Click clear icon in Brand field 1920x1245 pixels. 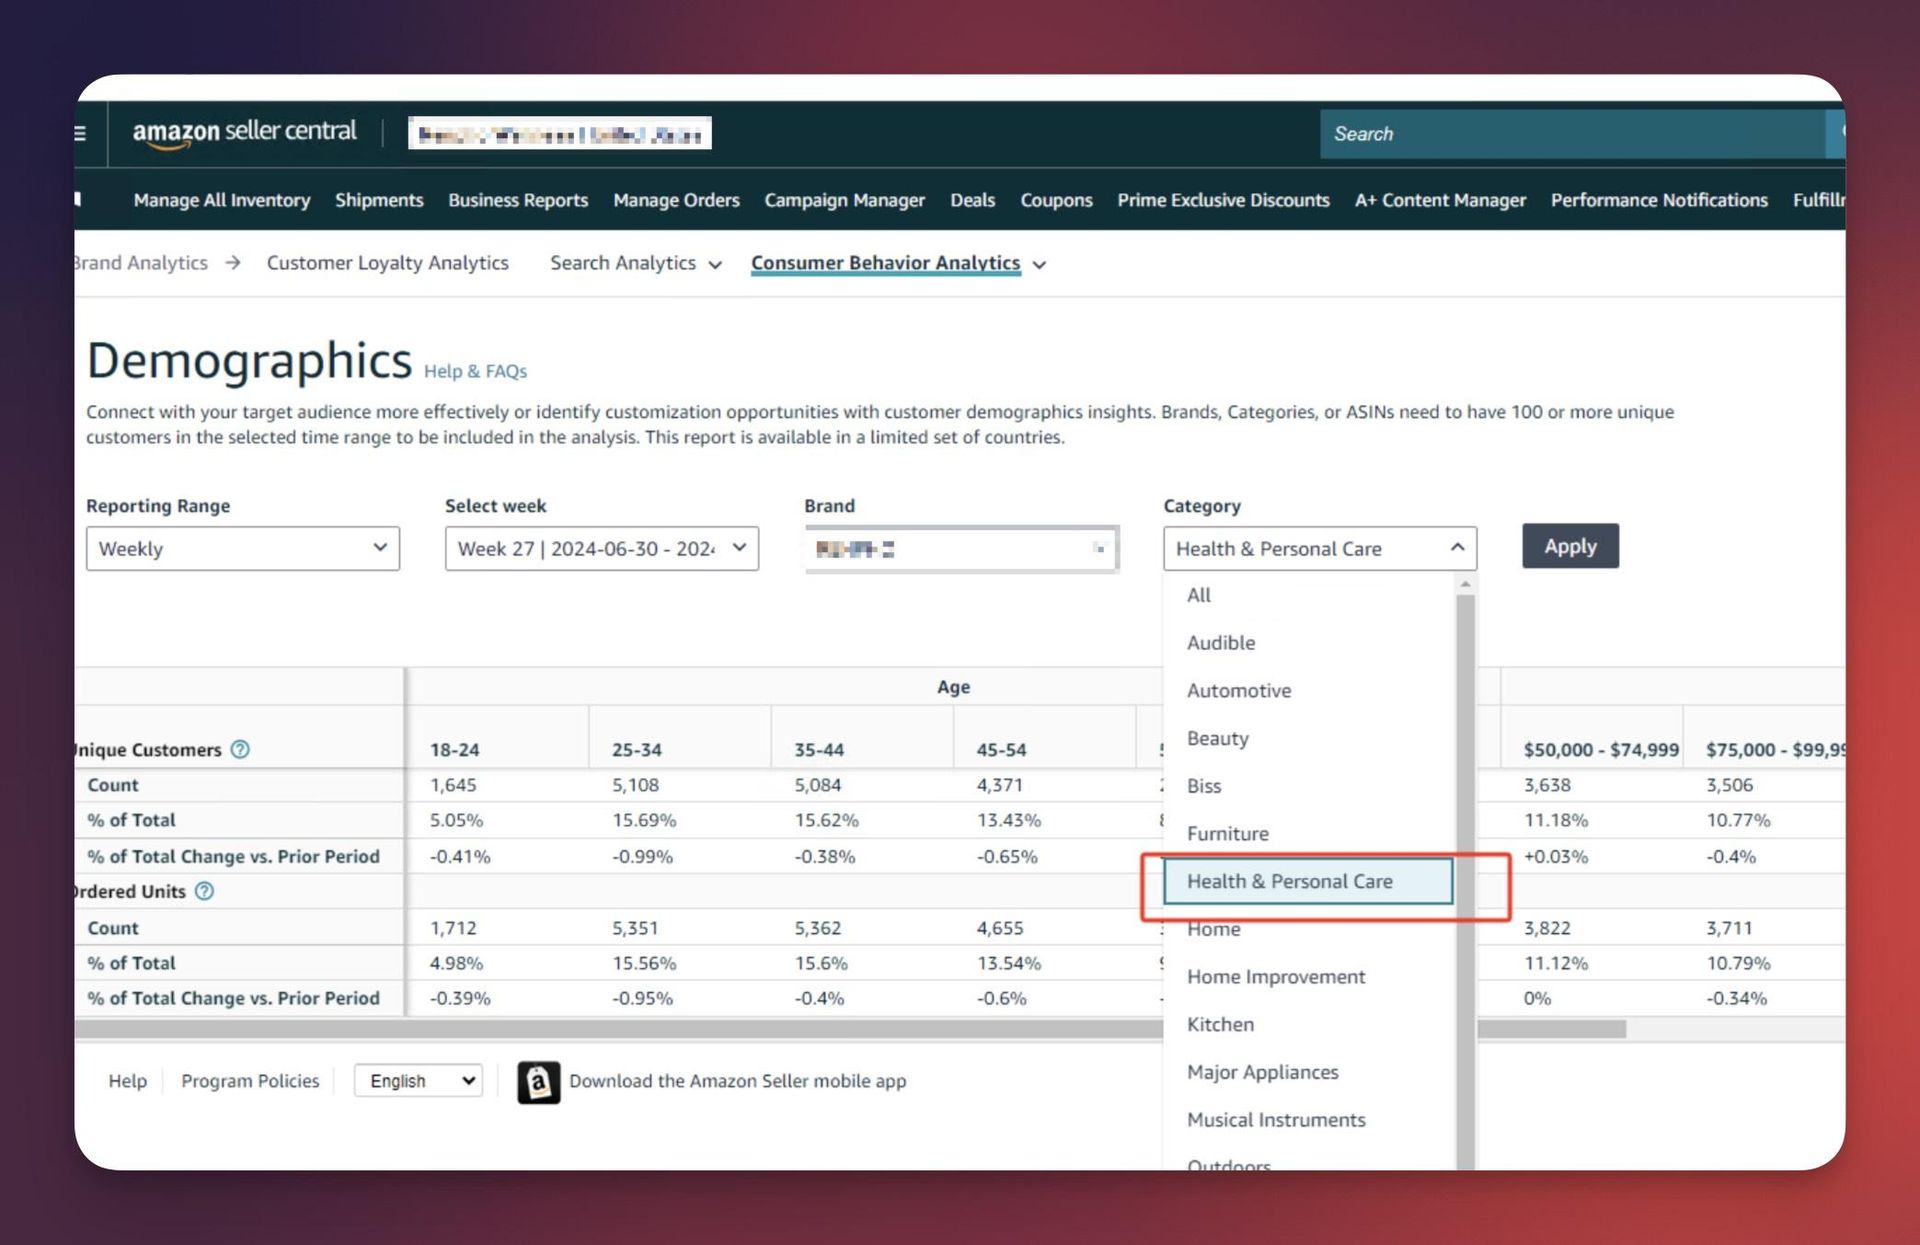[1099, 548]
